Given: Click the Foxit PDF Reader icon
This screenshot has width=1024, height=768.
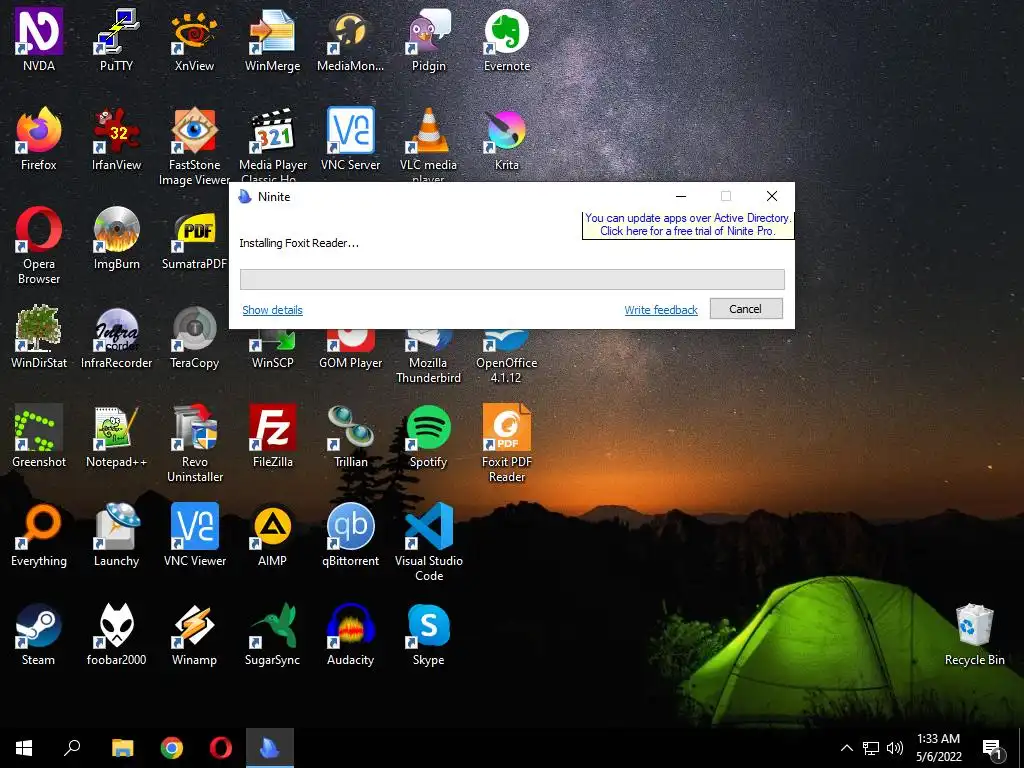Looking at the screenshot, I should (x=506, y=428).
